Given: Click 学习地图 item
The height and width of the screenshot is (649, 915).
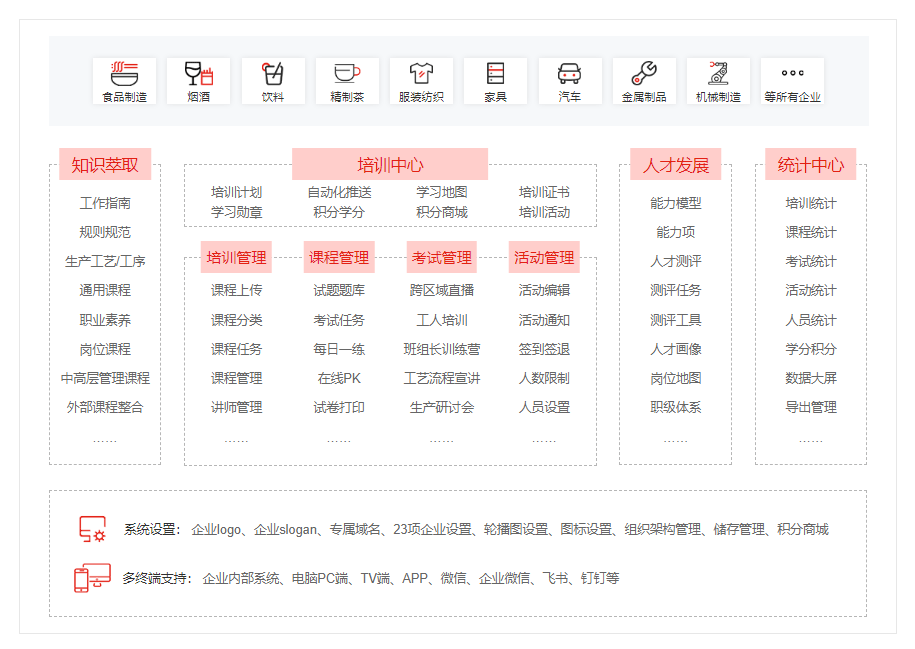Looking at the screenshot, I should (x=442, y=192).
